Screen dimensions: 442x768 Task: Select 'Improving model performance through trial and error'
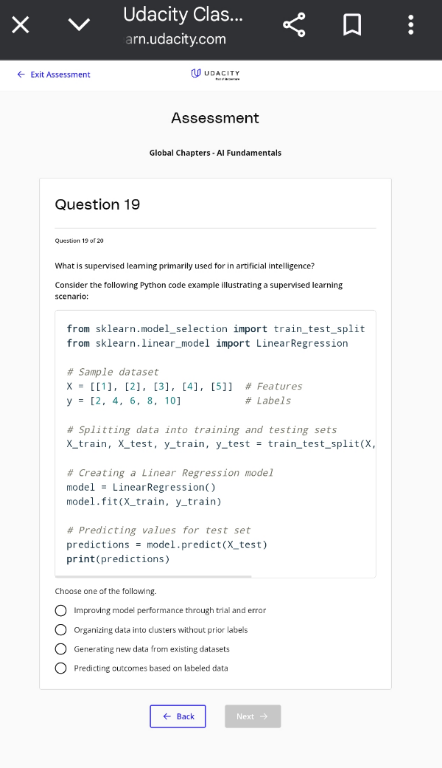(61, 610)
